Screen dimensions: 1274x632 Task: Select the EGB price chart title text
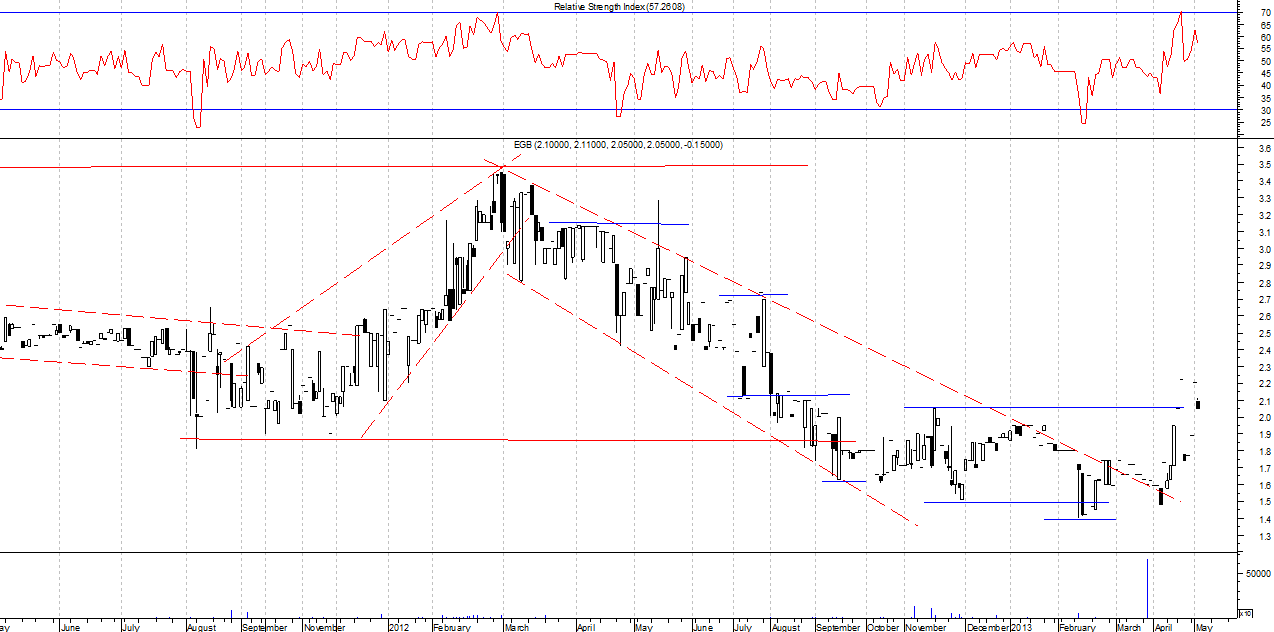[x=618, y=145]
